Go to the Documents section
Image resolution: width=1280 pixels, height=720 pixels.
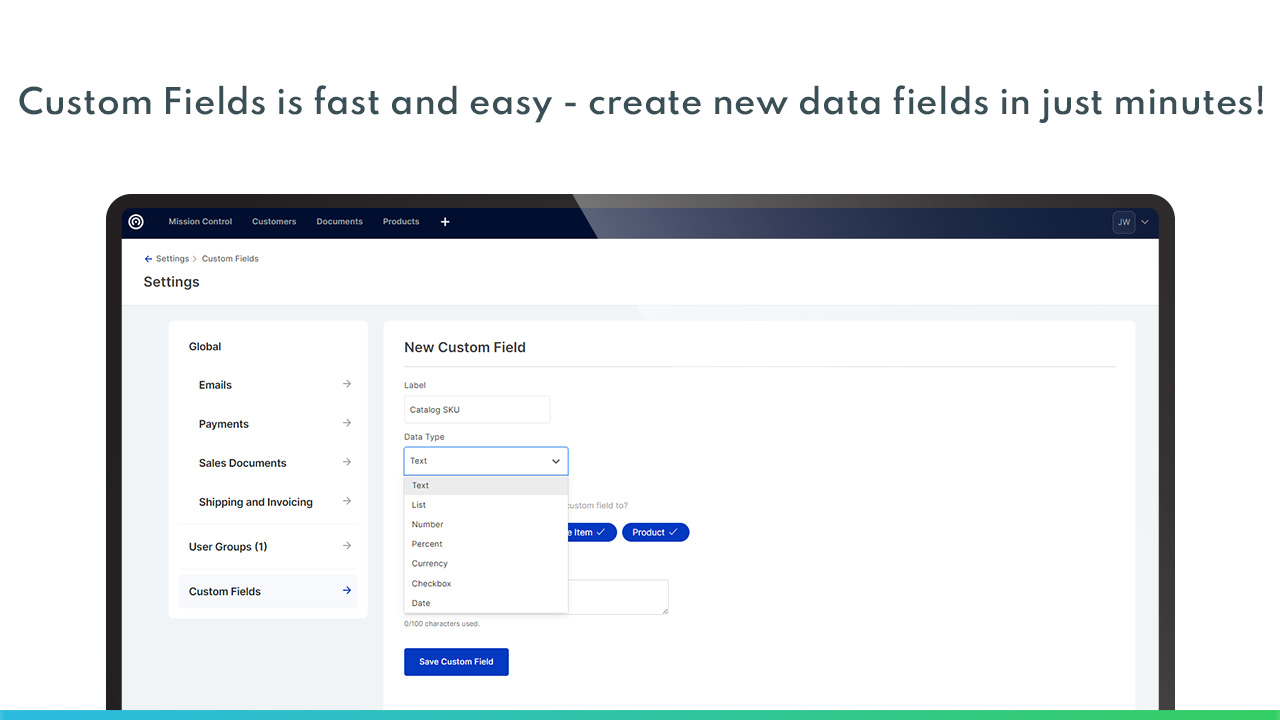[x=339, y=222]
